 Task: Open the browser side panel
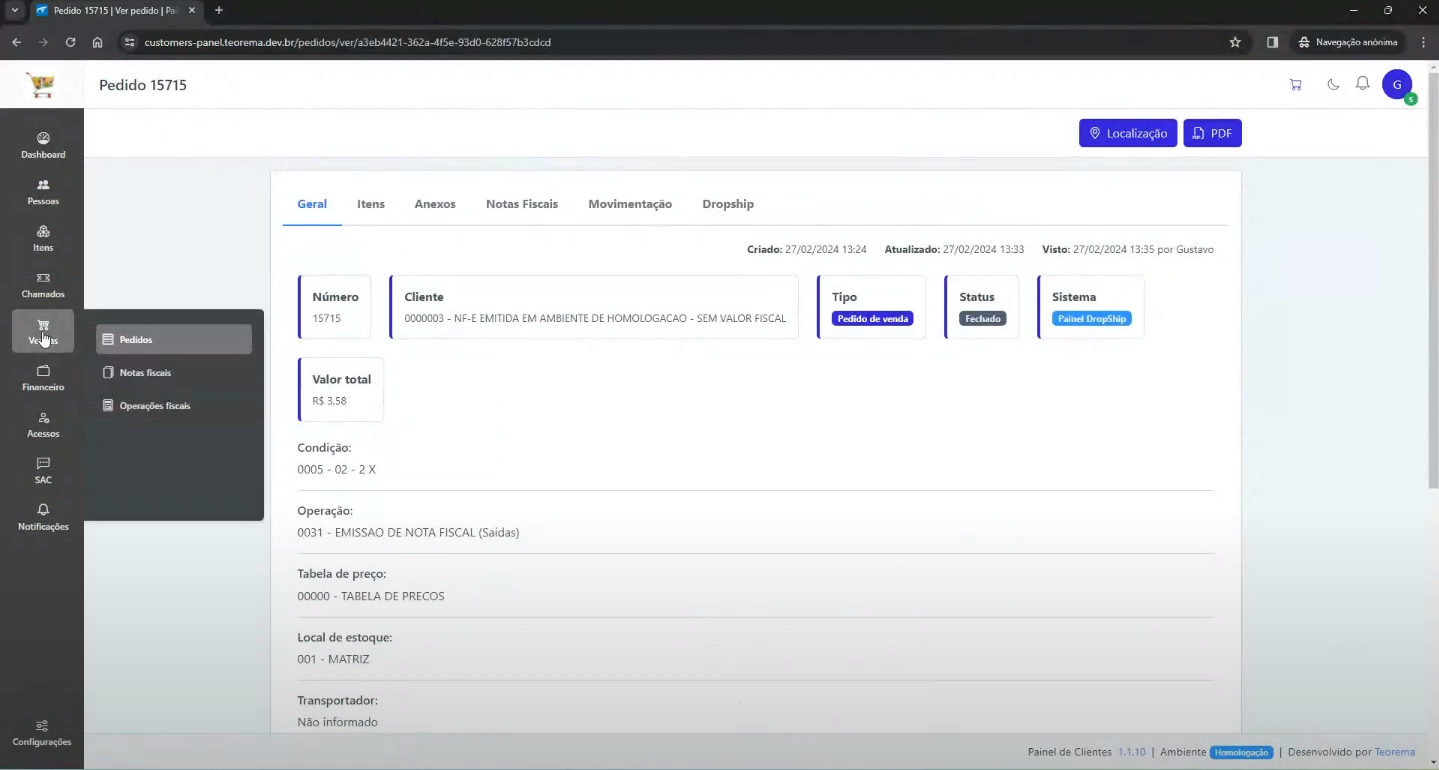coord(1272,42)
